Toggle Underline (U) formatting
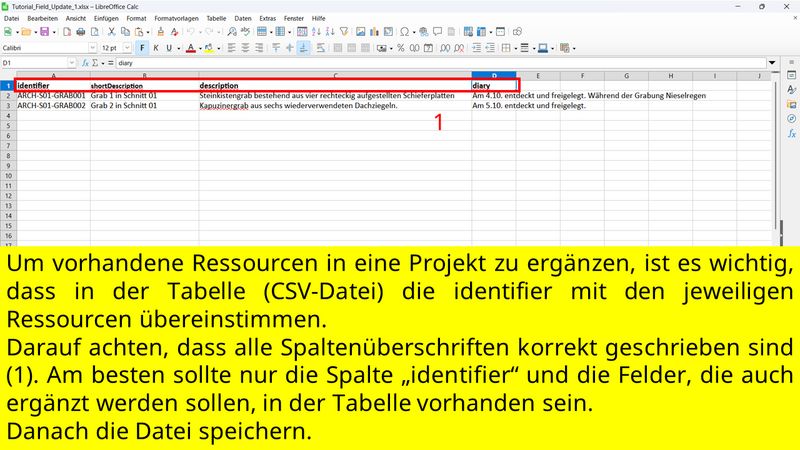This screenshot has height=450, width=800. [169, 48]
